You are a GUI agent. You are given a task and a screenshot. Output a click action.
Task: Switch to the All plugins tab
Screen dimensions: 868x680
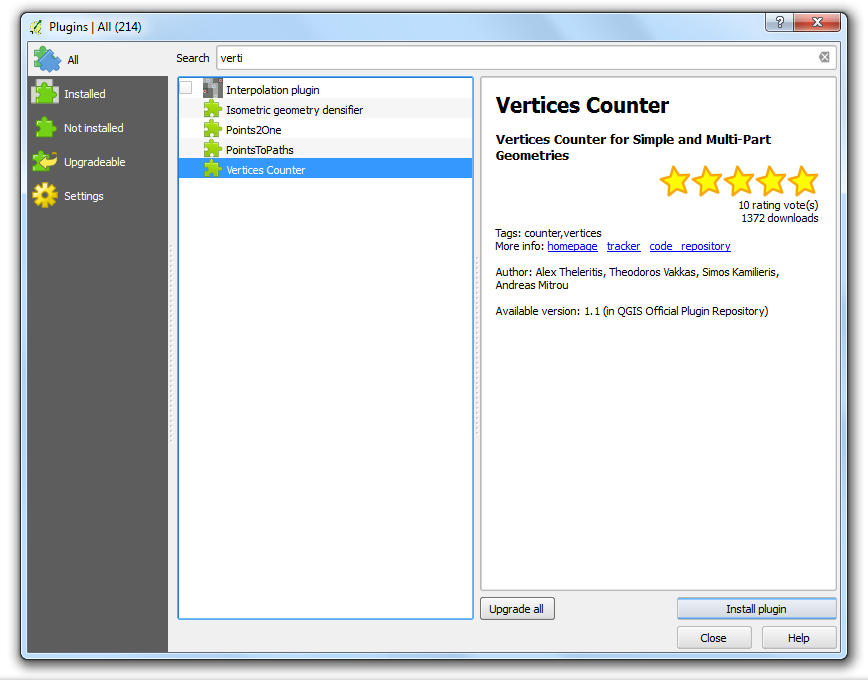[x=98, y=59]
